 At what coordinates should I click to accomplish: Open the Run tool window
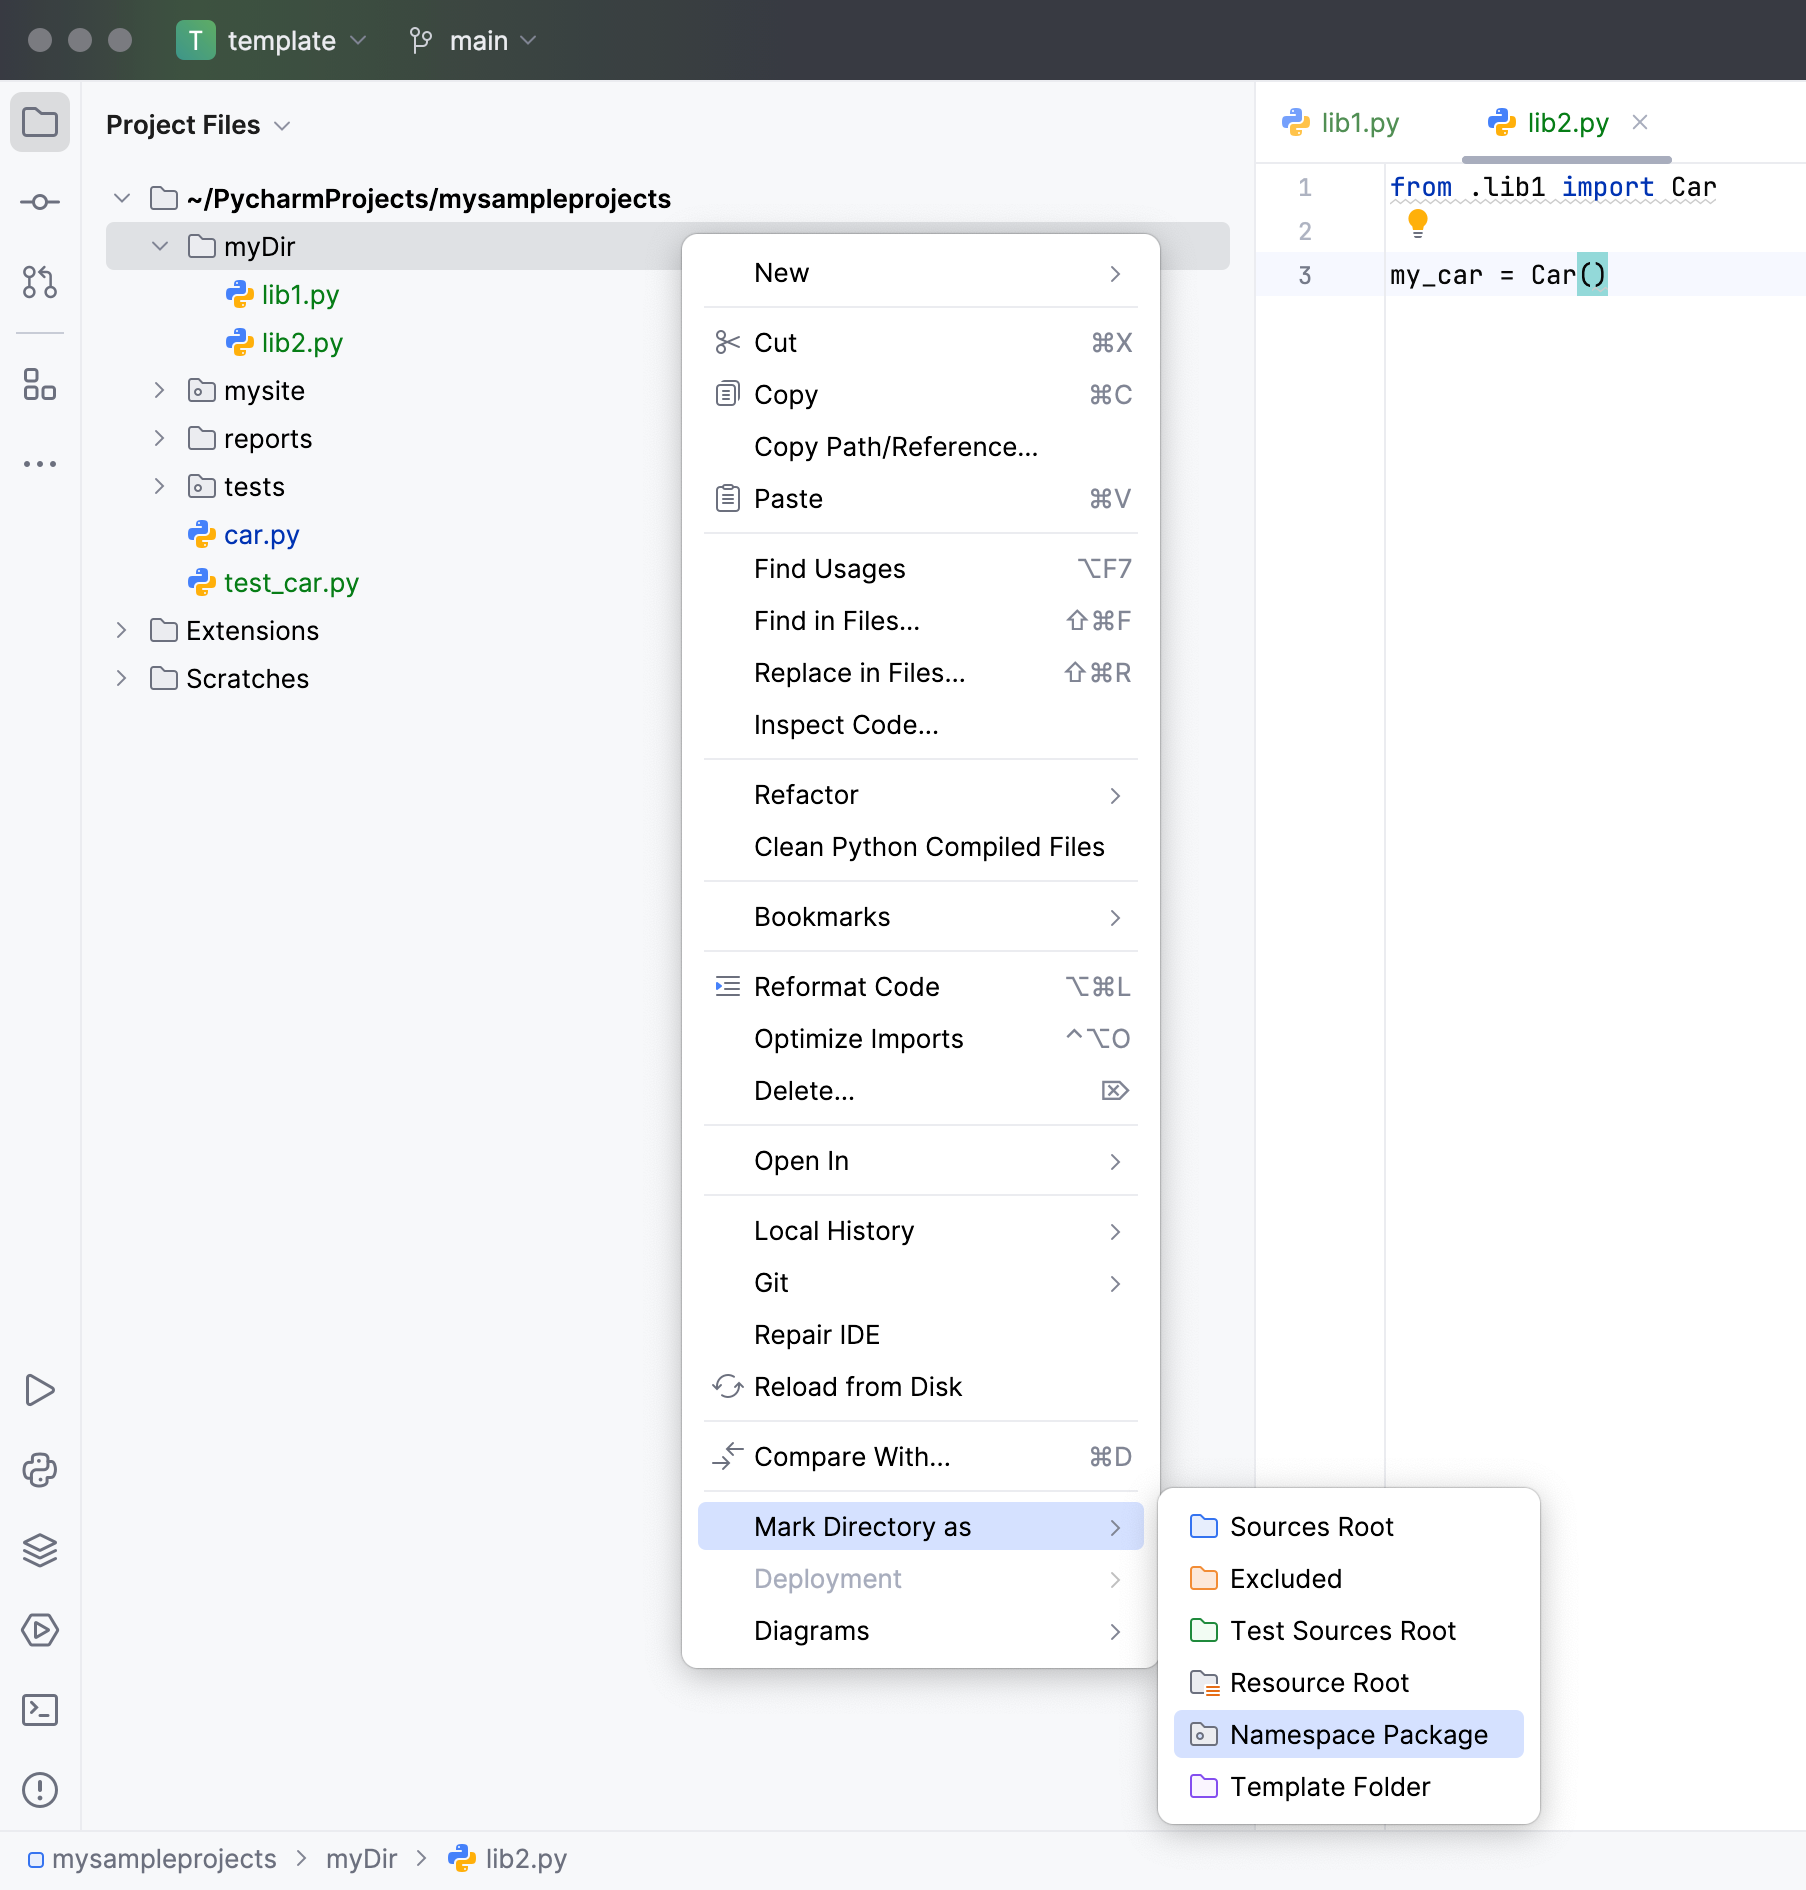click(x=39, y=1390)
